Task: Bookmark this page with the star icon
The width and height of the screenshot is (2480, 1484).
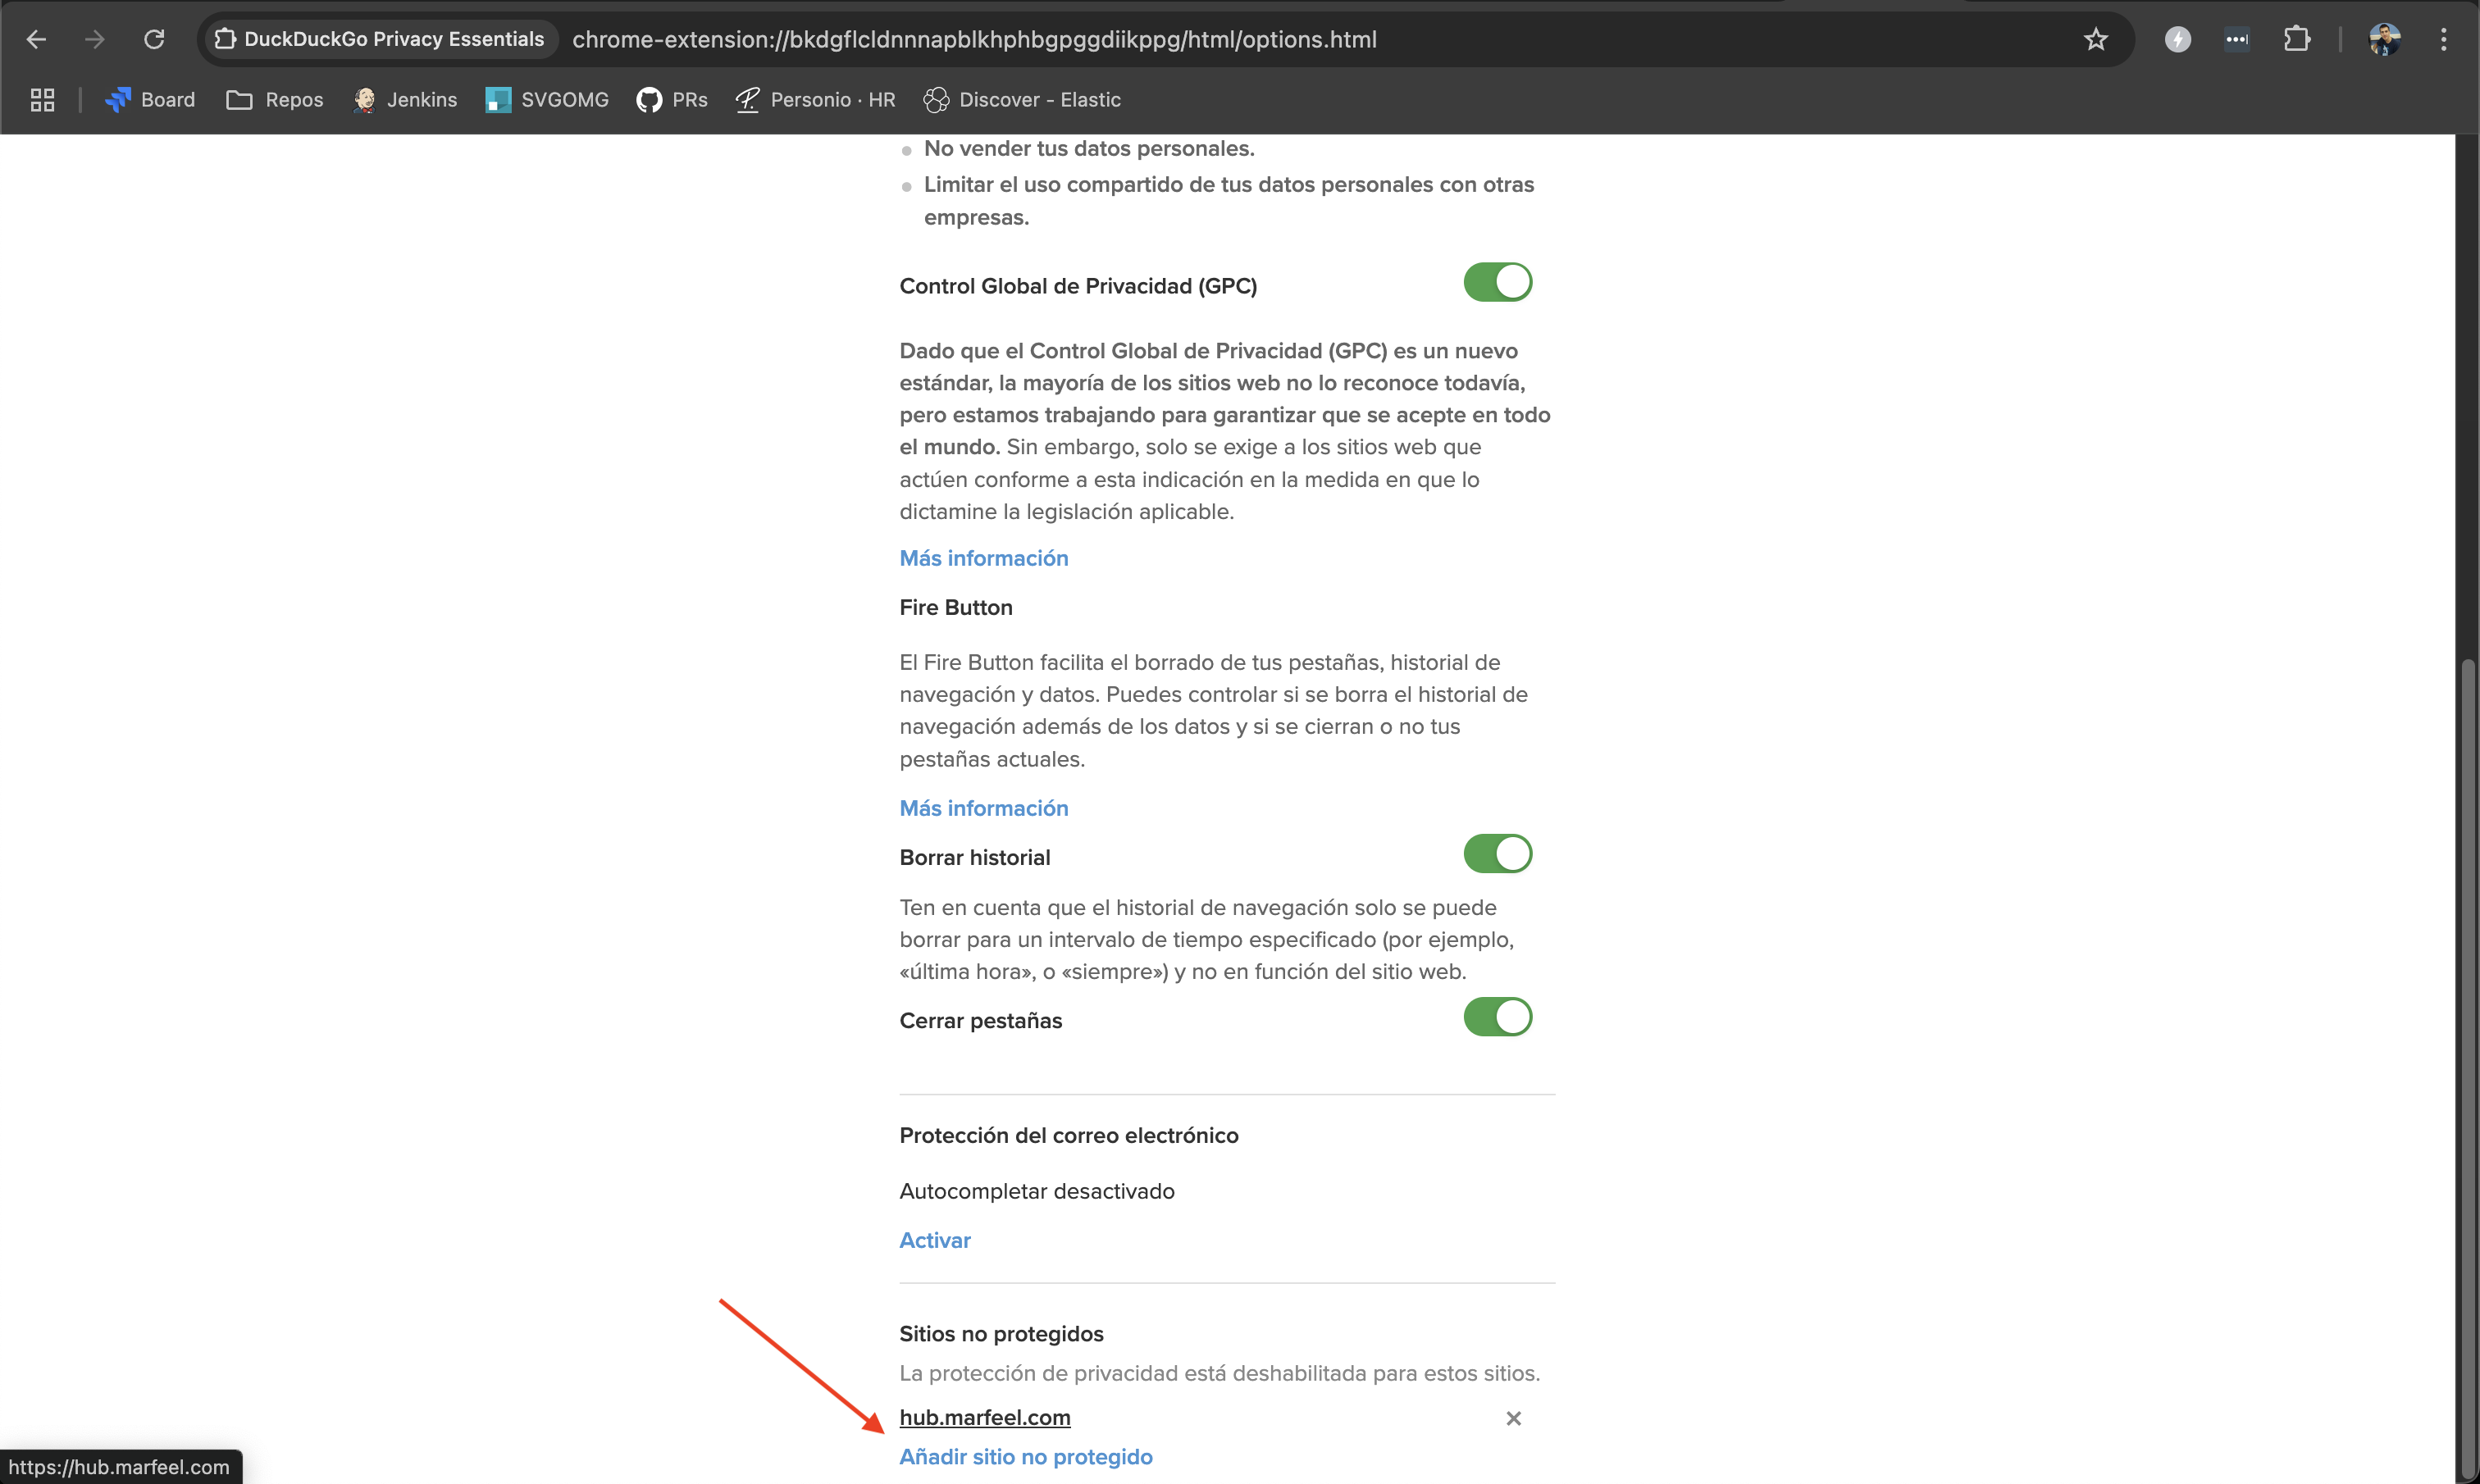Action: (2096, 39)
